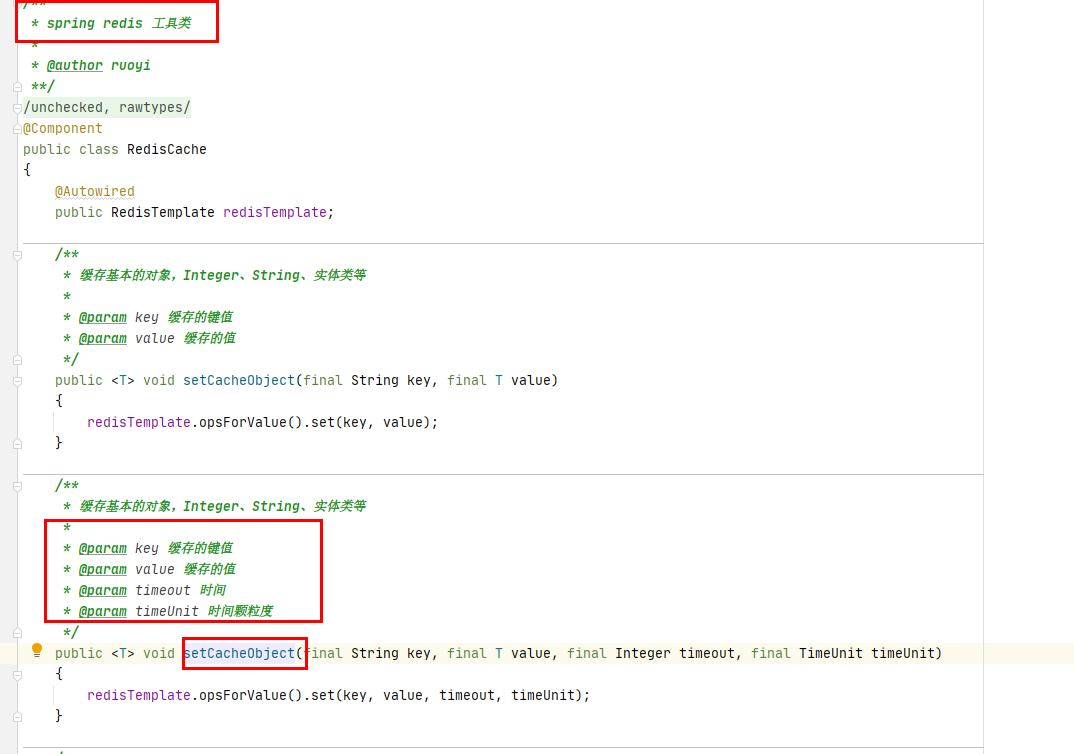Collapse the class Javadoc ending with **/
Image resolution: width=1074 pixels, height=754 pixels.
(17, 87)
